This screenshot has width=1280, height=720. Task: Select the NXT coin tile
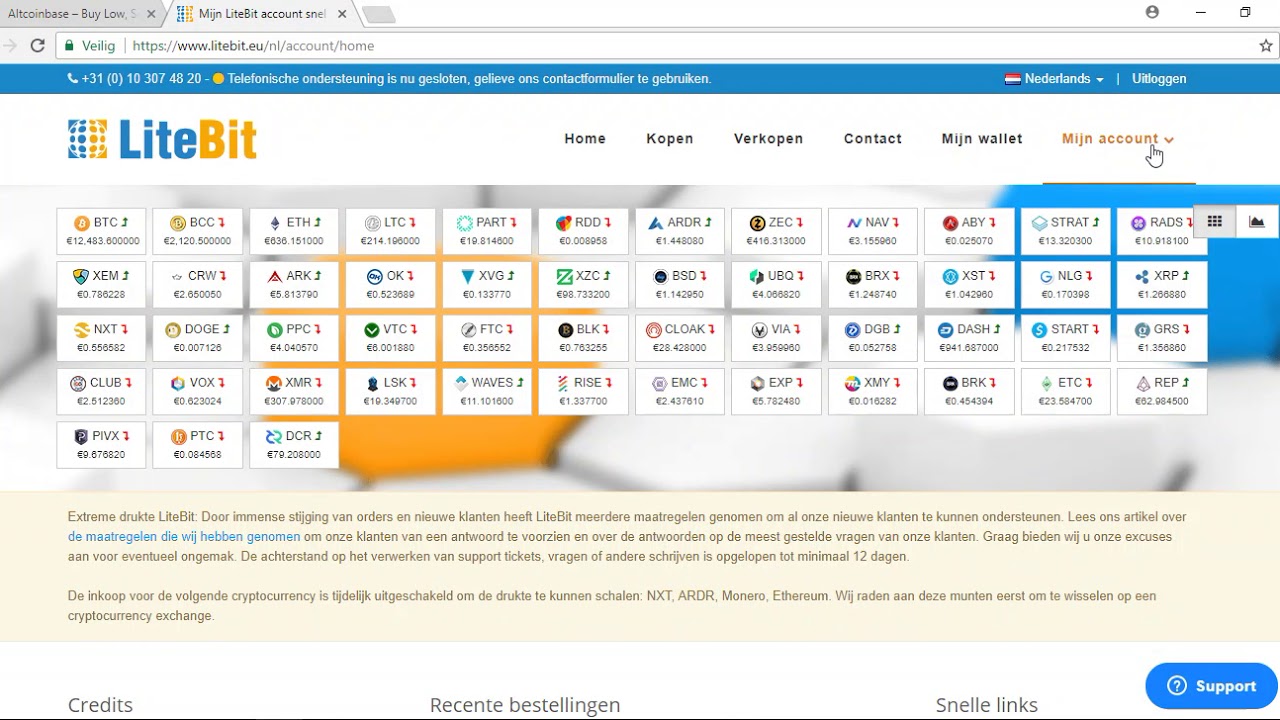click(x=101, y=338)
